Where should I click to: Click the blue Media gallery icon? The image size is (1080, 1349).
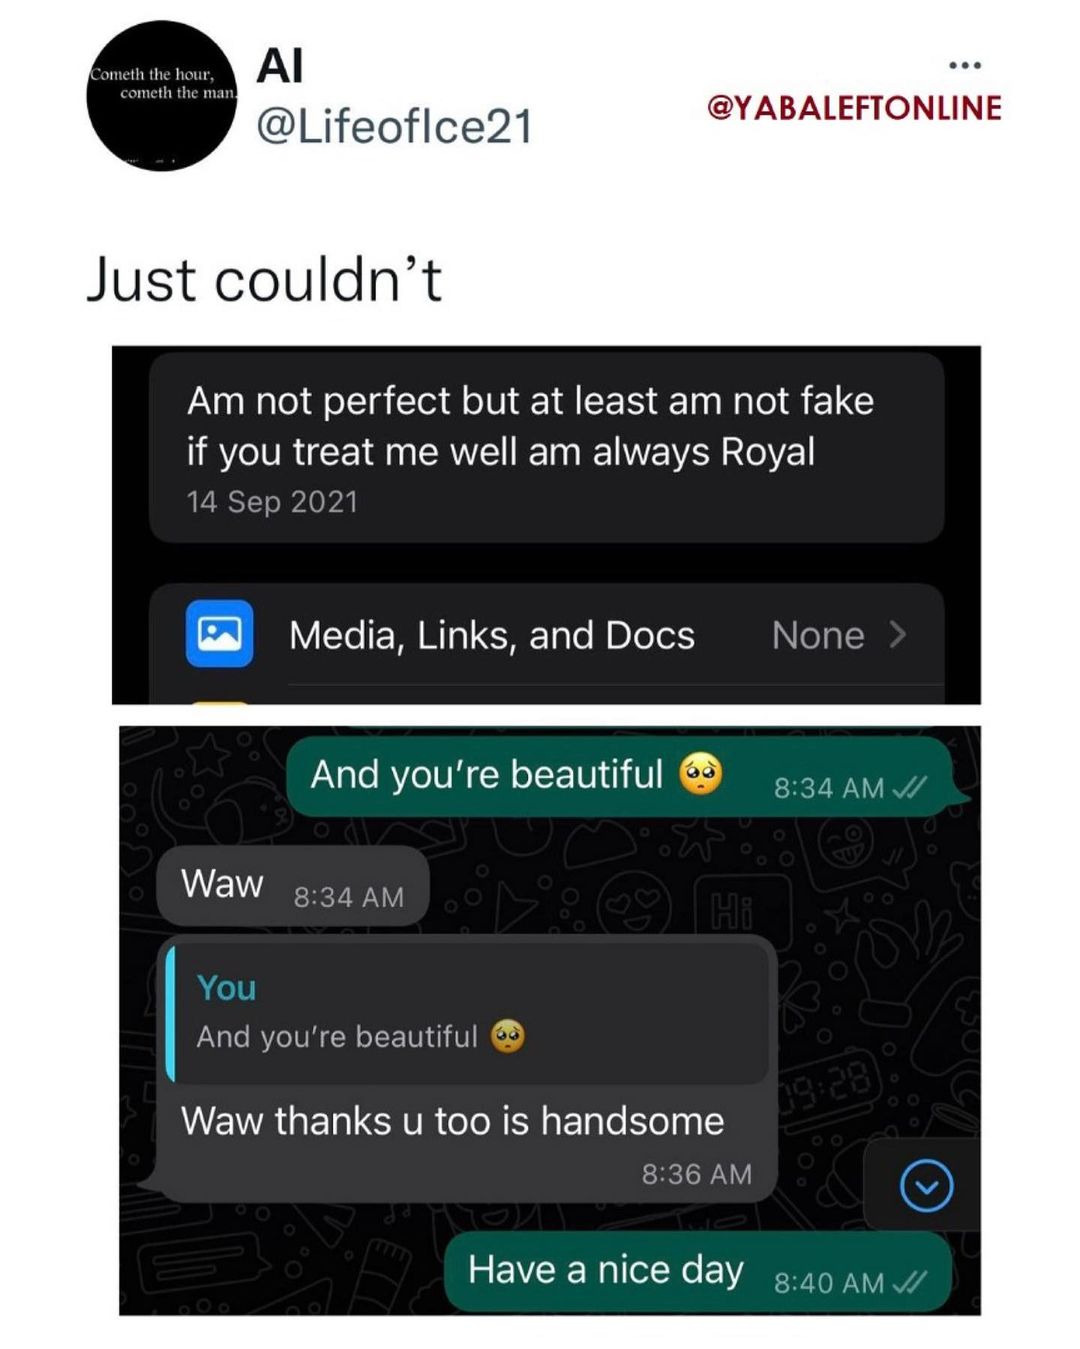pos(219,634)
